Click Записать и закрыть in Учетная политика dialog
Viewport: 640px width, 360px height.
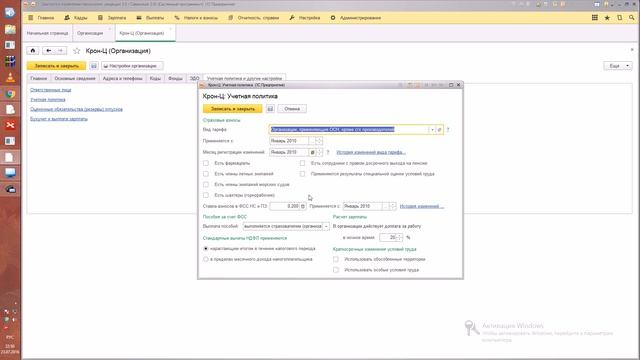click(x=233, y=109)
